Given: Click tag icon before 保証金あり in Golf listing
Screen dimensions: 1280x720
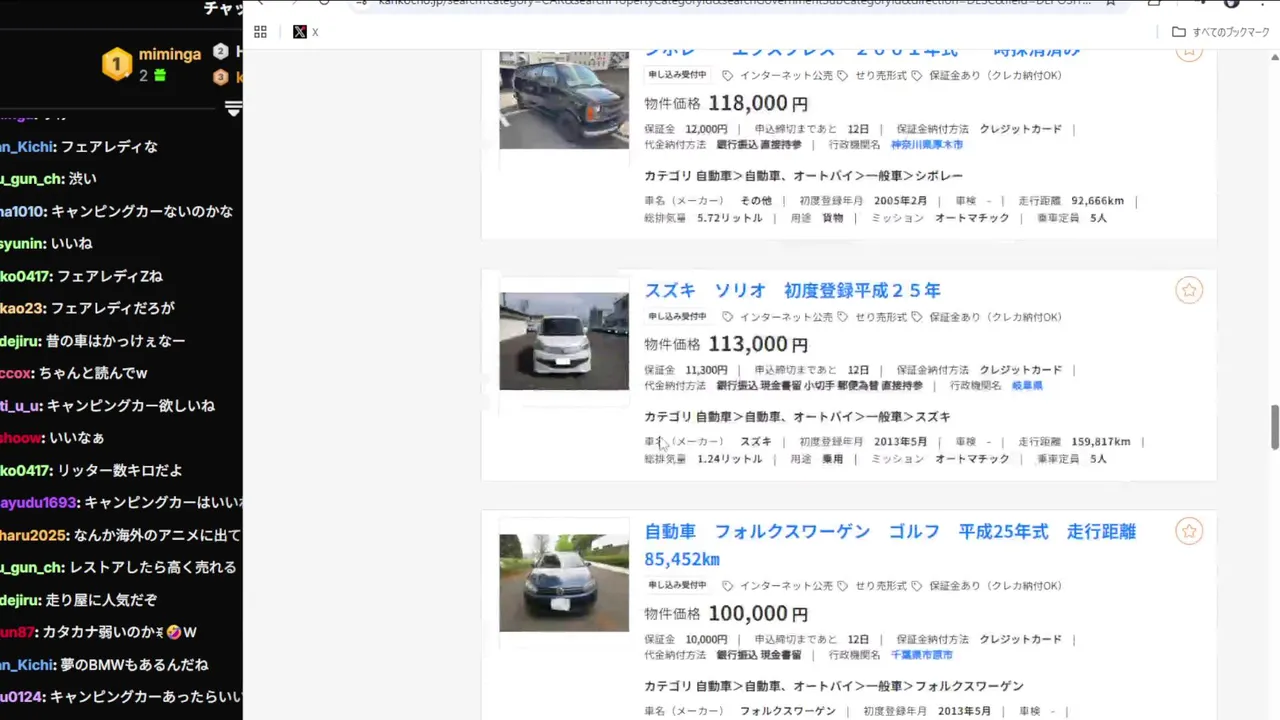Looking at the screenshot, I should [x=917, y=586].
